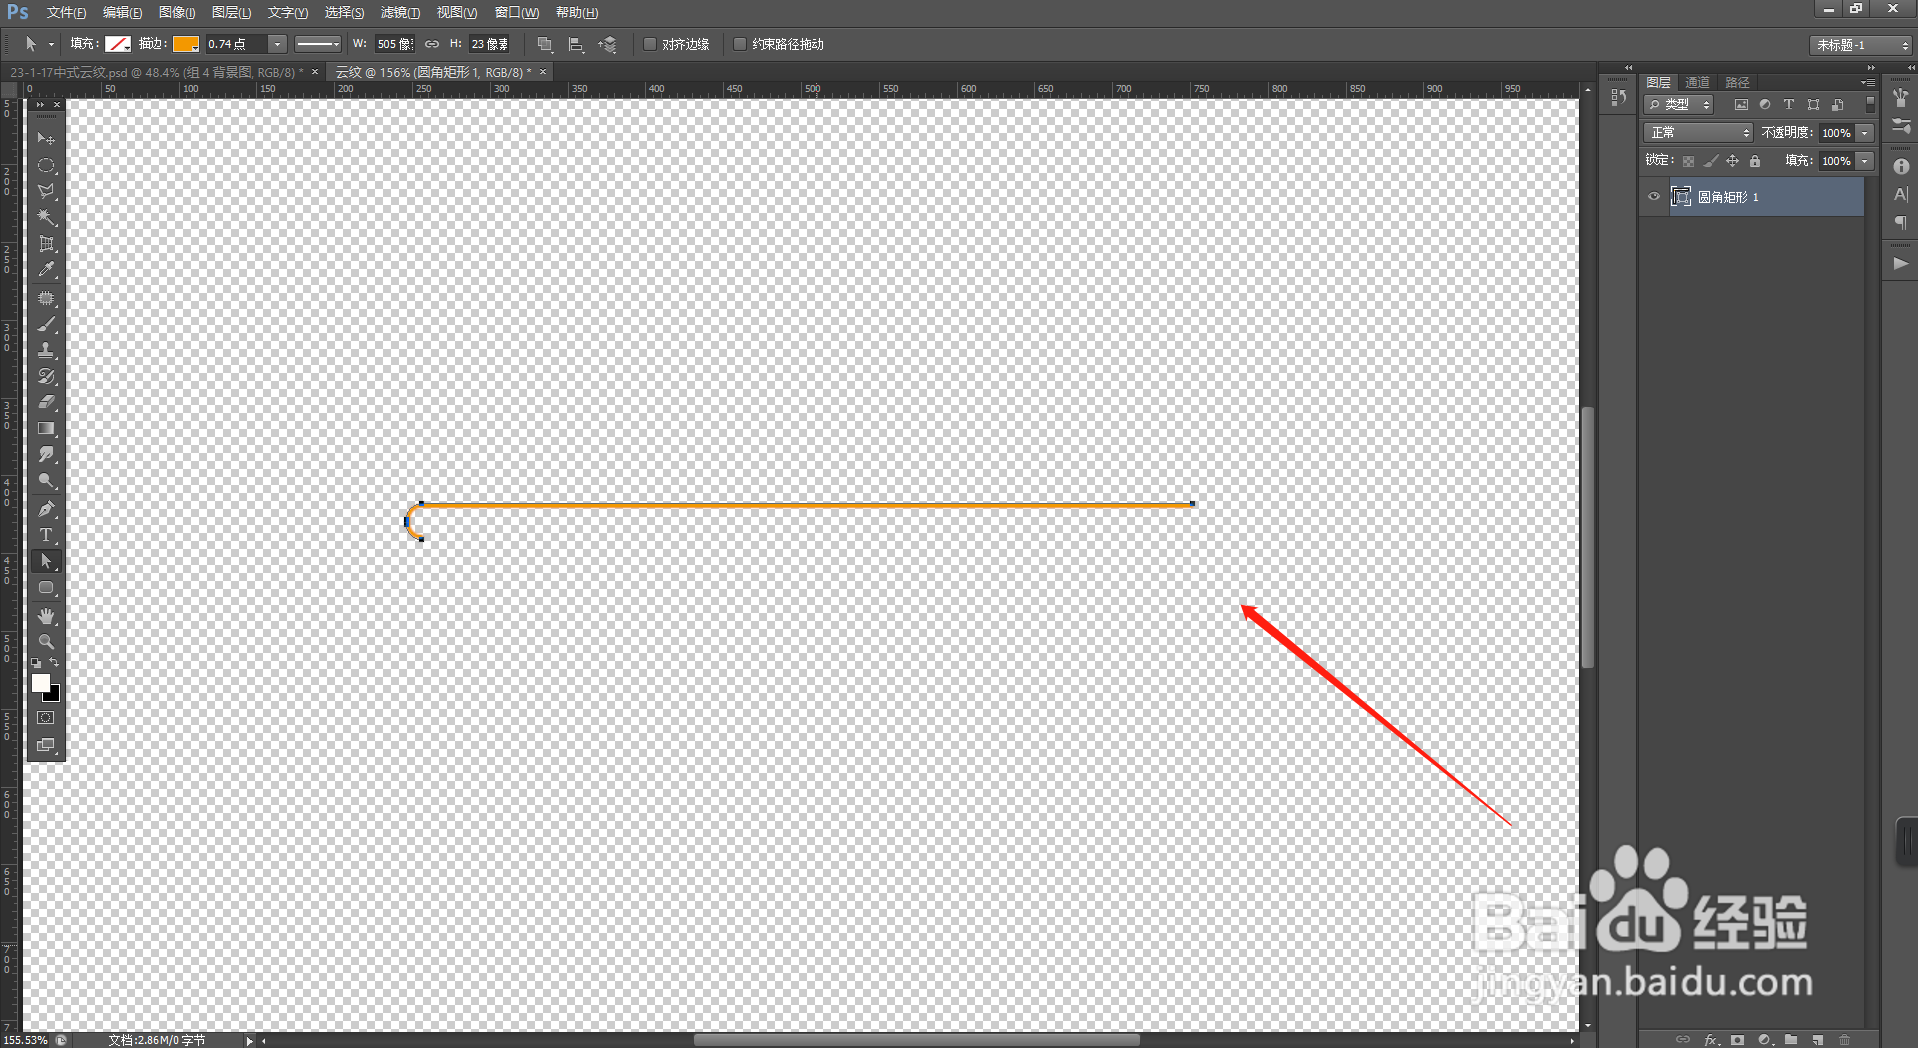Open the 滤镜(T) menu
The image size is (1918, 1048).
(x=400, y=13)
